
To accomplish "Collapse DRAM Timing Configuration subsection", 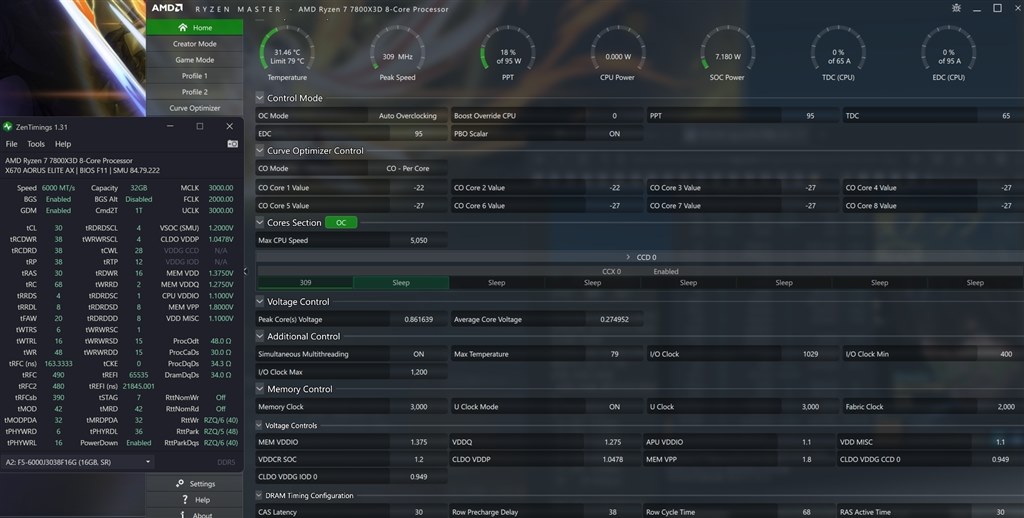I will 259,495.
